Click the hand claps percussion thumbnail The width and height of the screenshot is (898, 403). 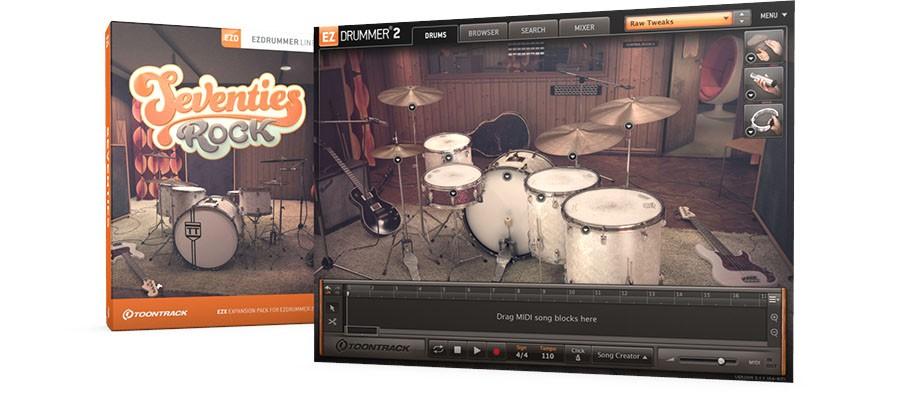pos(765,47)
